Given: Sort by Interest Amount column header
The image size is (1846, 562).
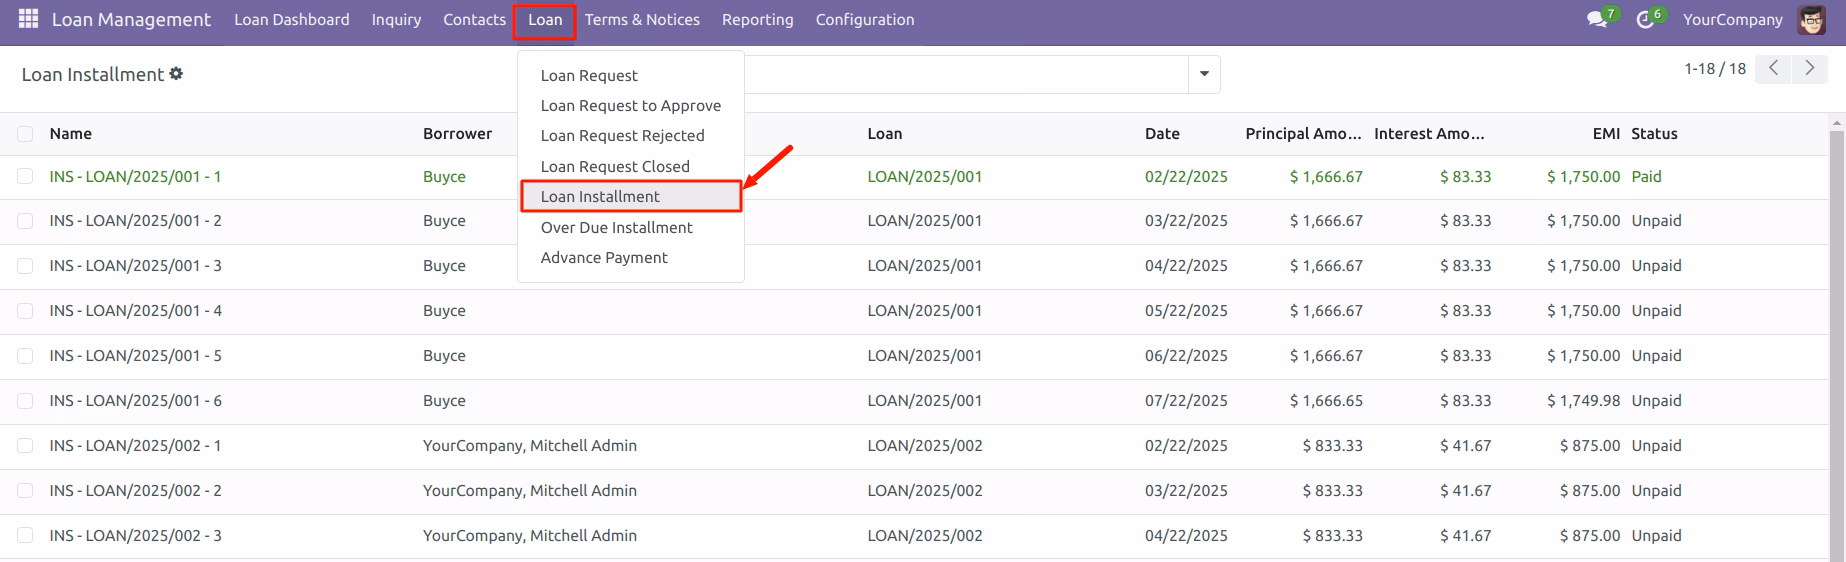Looking at the screenshot, I should (1429, 134).
